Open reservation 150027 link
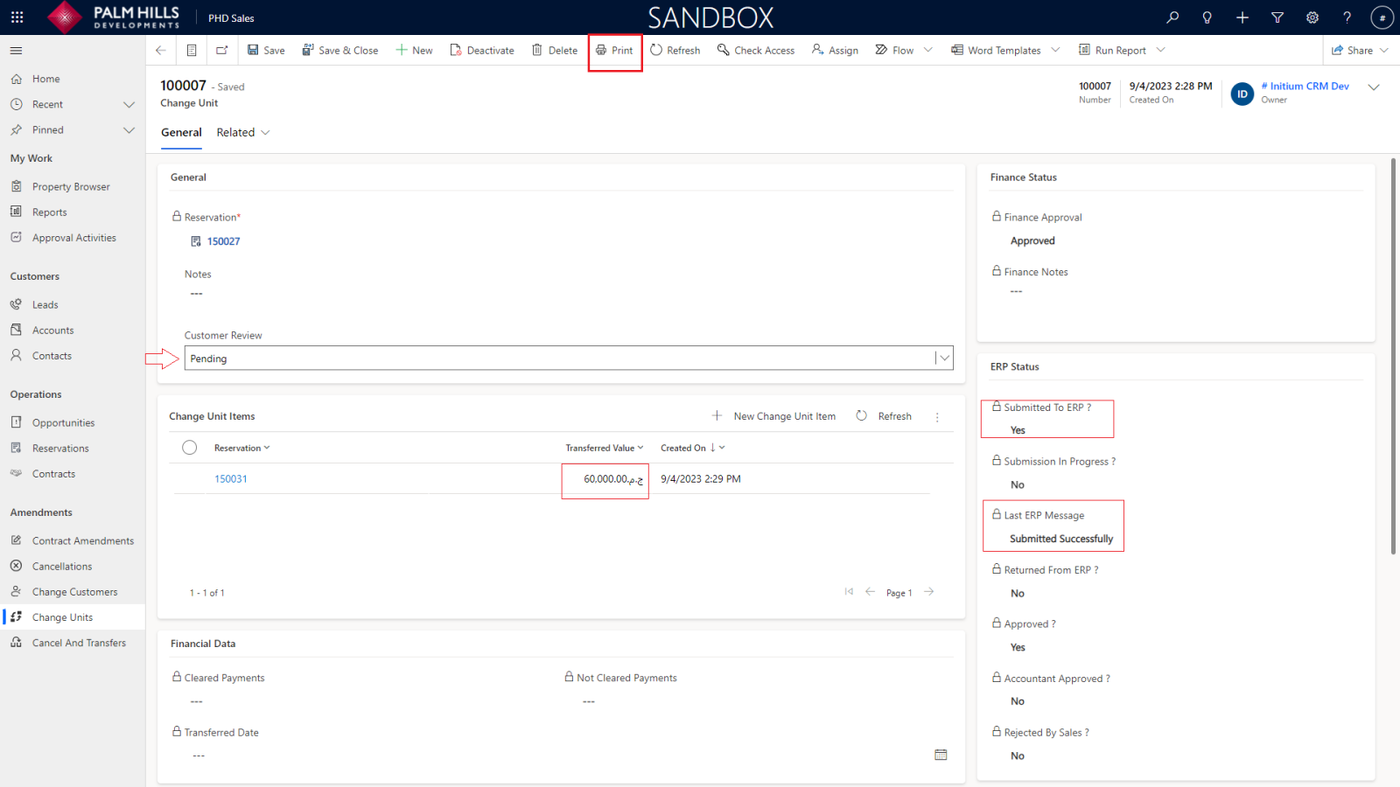Viewport: 1400px width, 787px height. (223, 241)
